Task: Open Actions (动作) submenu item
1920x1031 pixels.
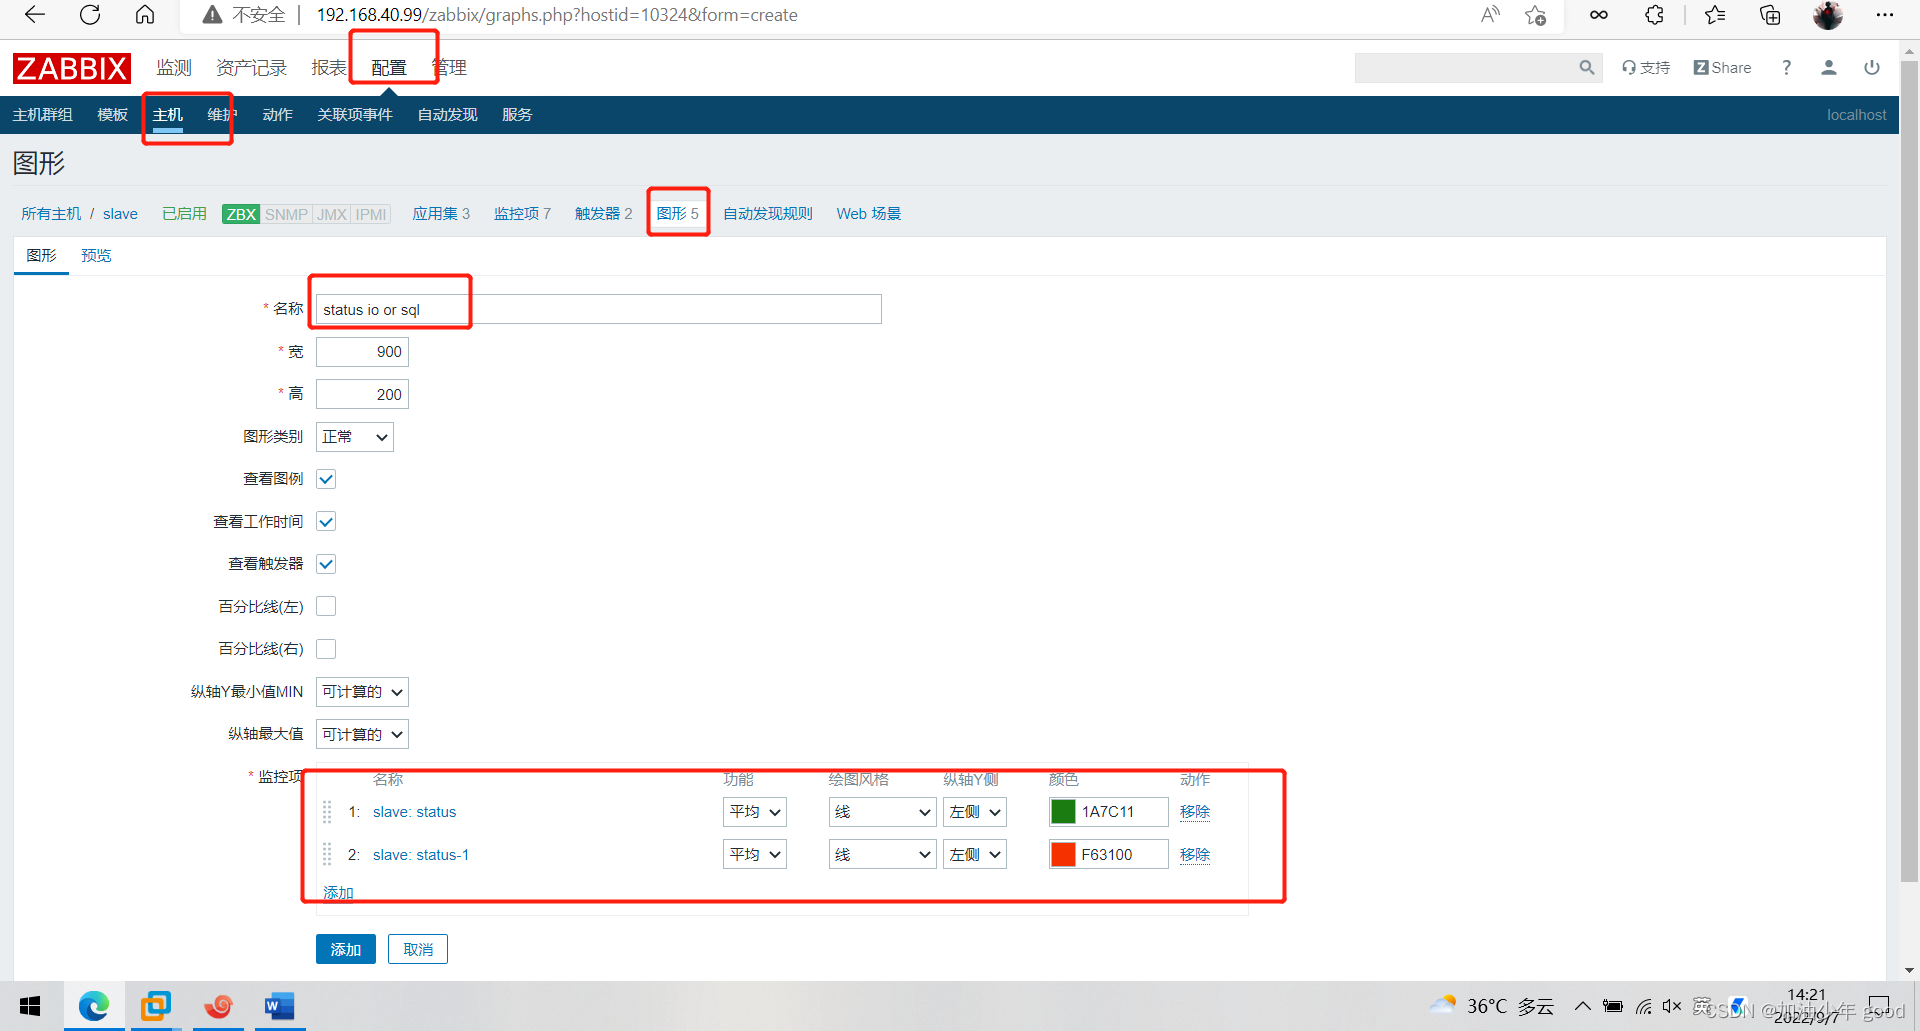Action: pos(277,115)
